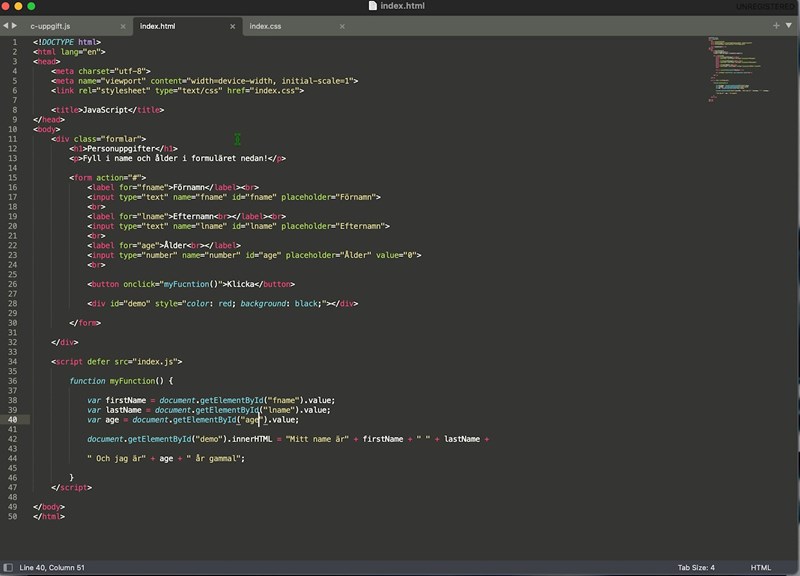
Task: Click the green full-screen window button
Action: coord(31,6)
